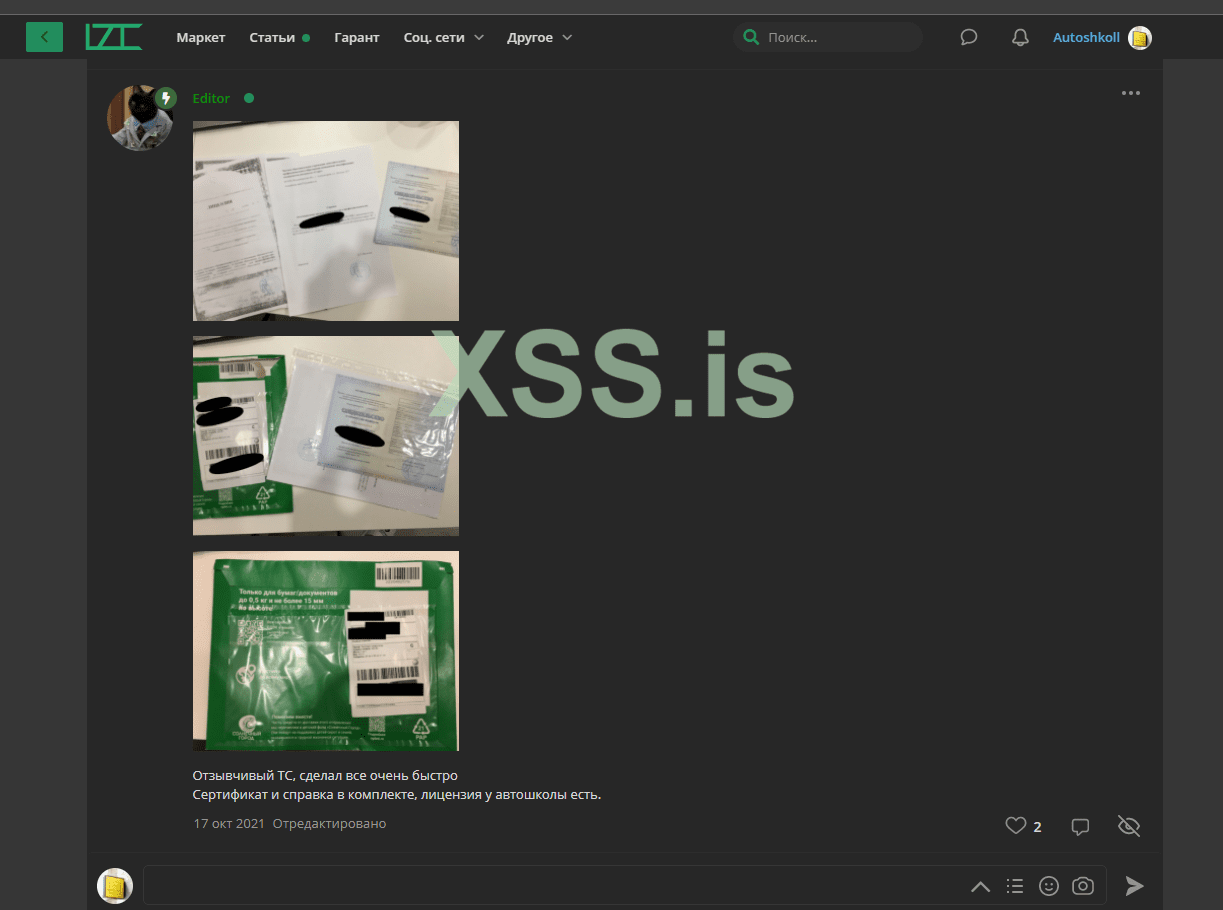Click the comment bubble icon under post
Viewport: 1223px width, 910px height.
(1080, 827)
